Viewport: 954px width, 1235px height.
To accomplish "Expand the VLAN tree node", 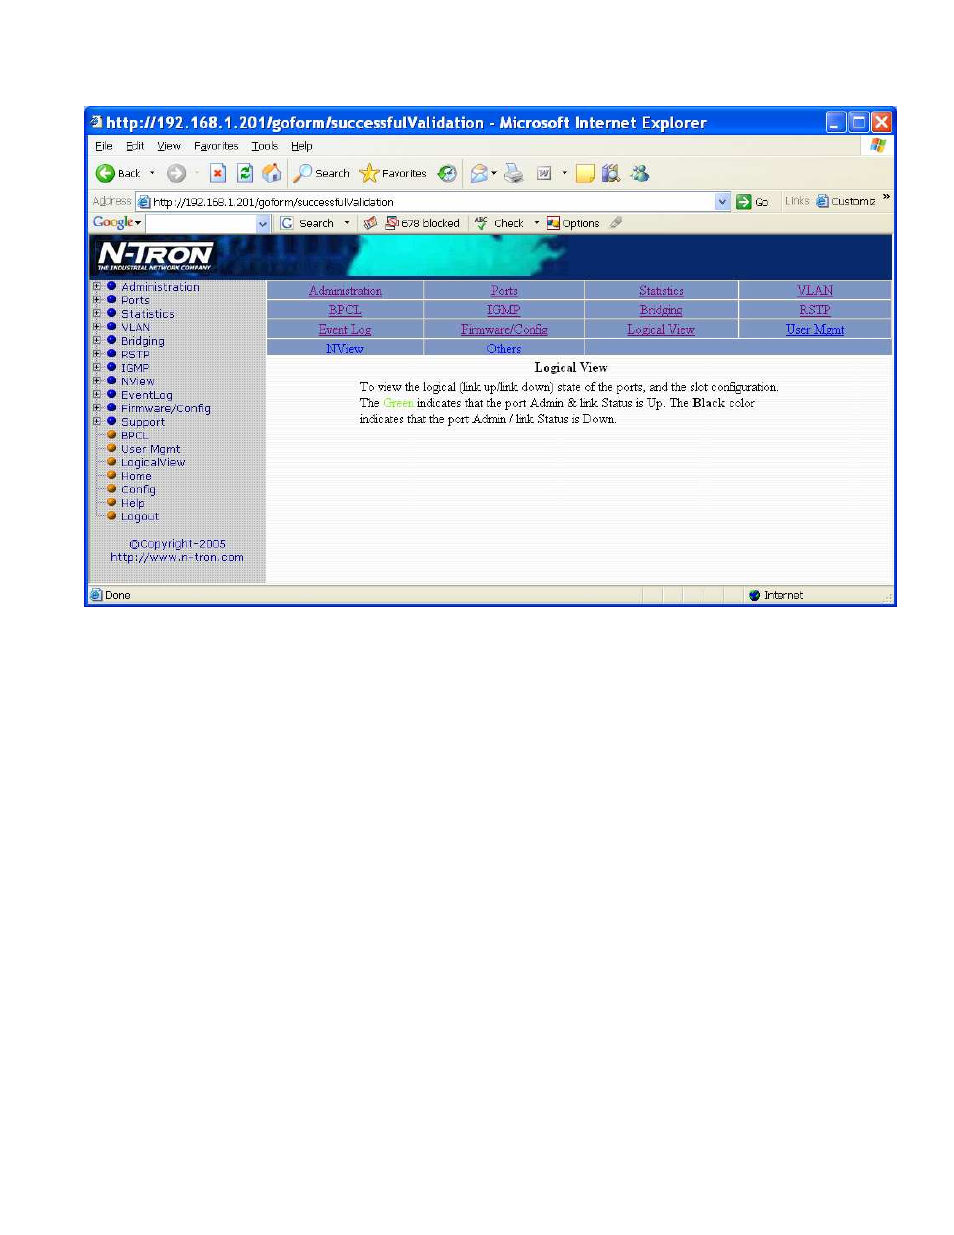I will tap(97, 326).
